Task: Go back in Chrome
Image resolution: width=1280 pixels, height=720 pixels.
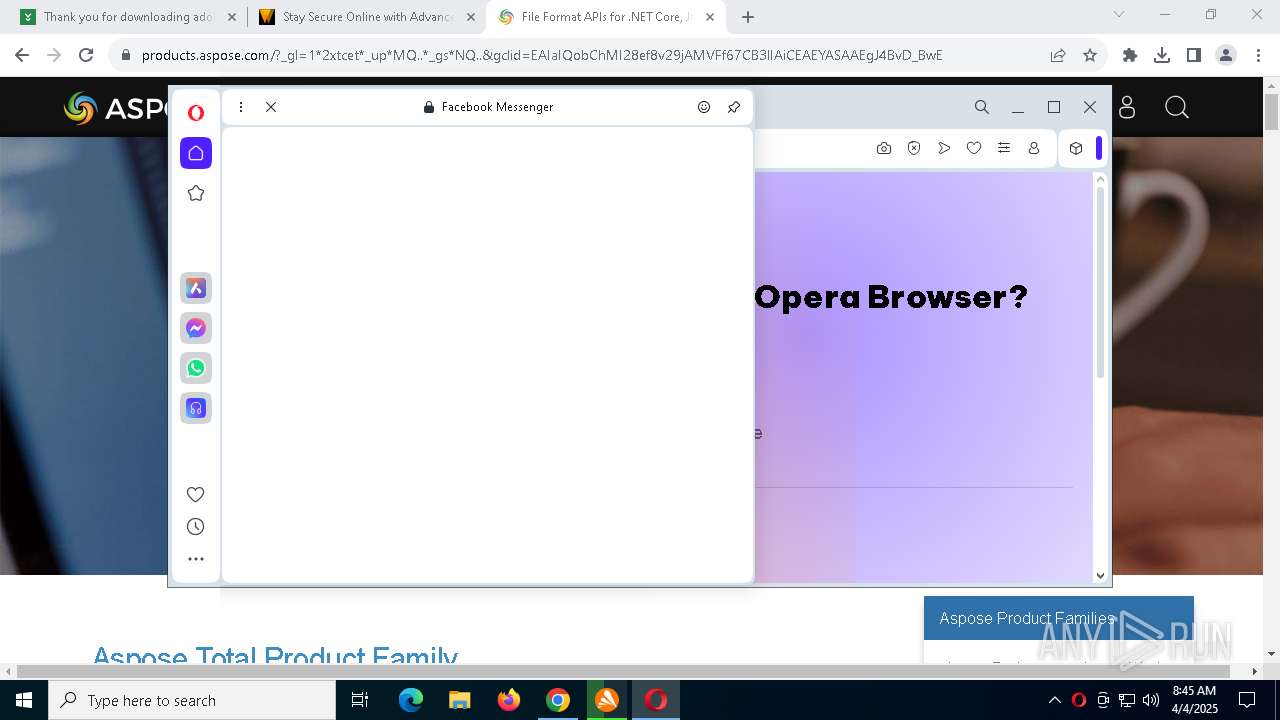Action: (x=22, y=55)
